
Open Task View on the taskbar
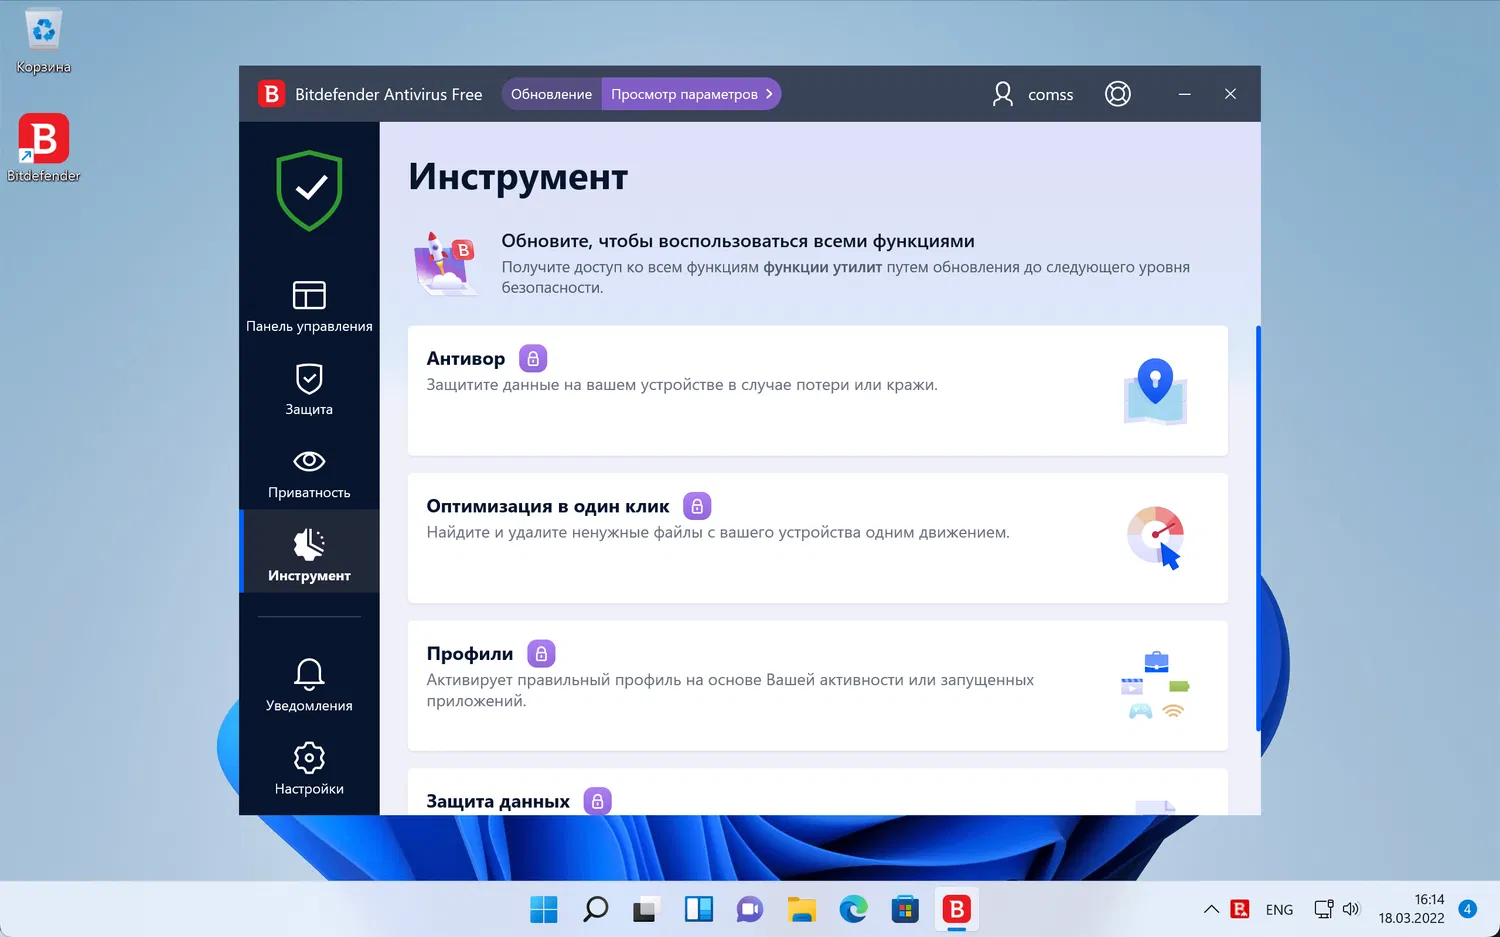pos(646,909)
